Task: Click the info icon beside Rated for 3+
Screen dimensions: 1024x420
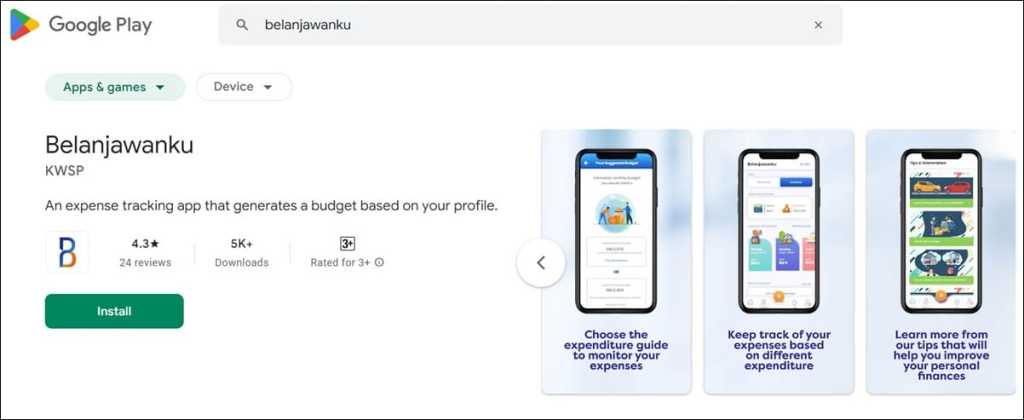Action: pos(379,263)
